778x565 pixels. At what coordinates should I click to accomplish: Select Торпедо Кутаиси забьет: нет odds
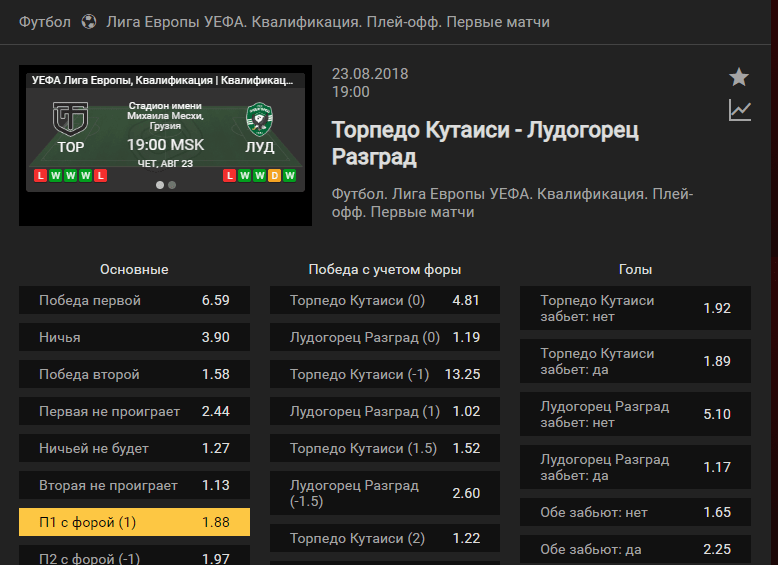[636, 308]
